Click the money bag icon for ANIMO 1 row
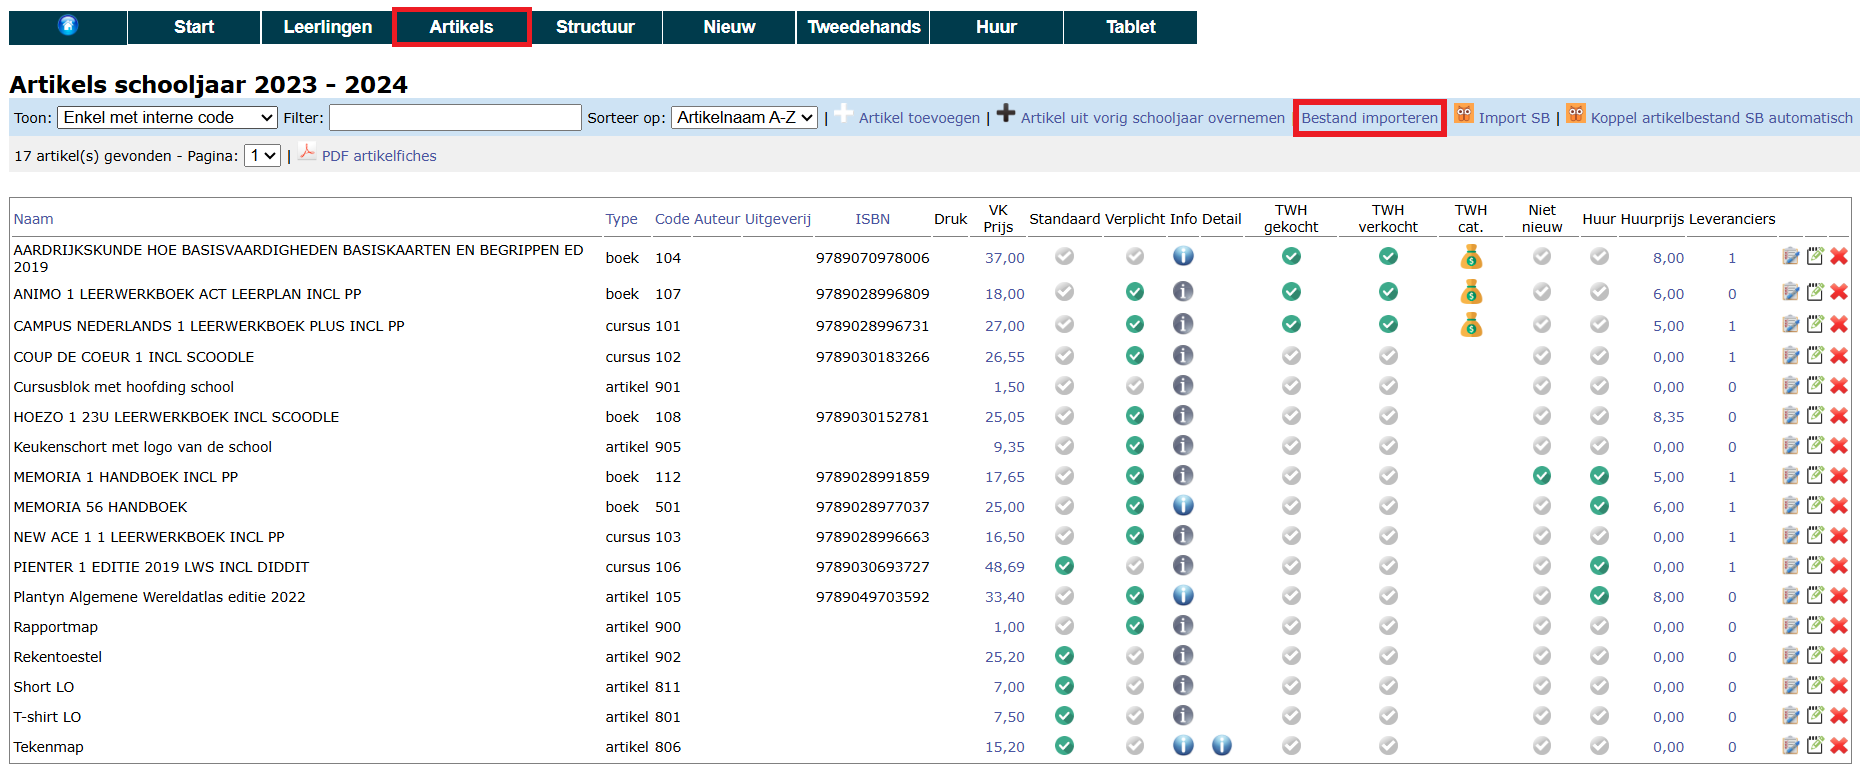Viewport: 1860px width, 771px height. point(1471,292)
